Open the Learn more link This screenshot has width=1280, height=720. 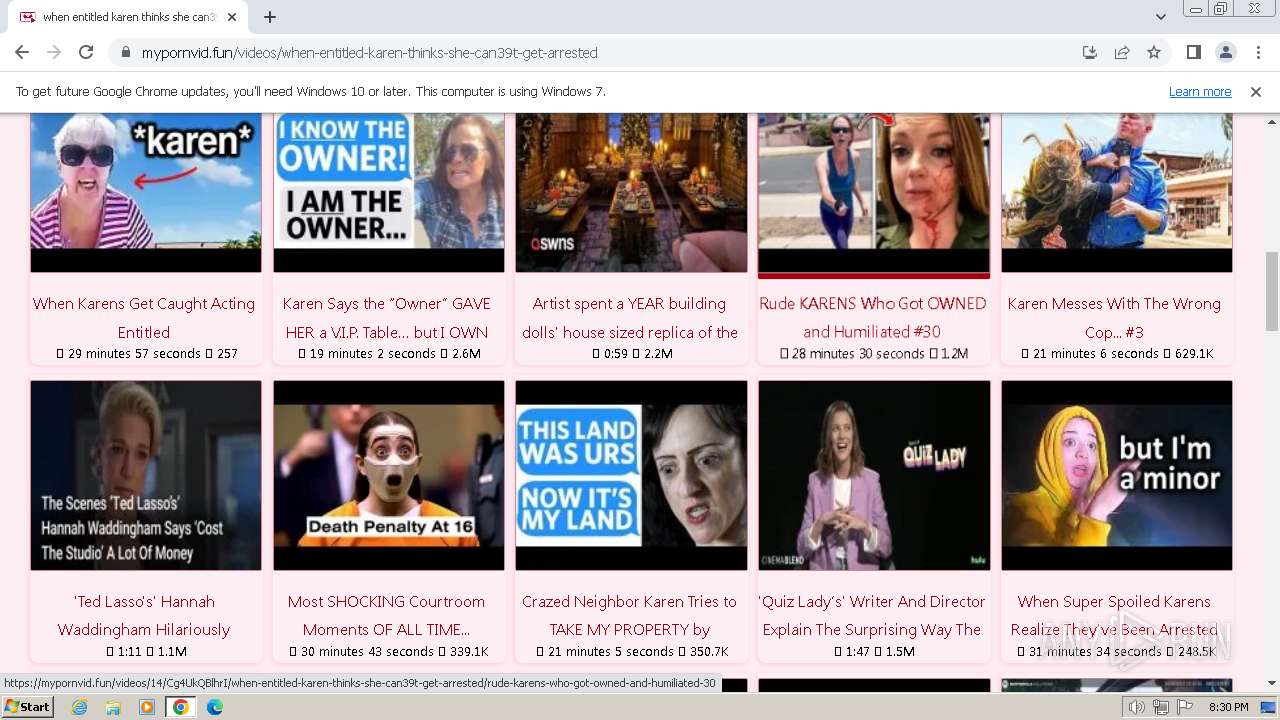tap(1200, 91)
